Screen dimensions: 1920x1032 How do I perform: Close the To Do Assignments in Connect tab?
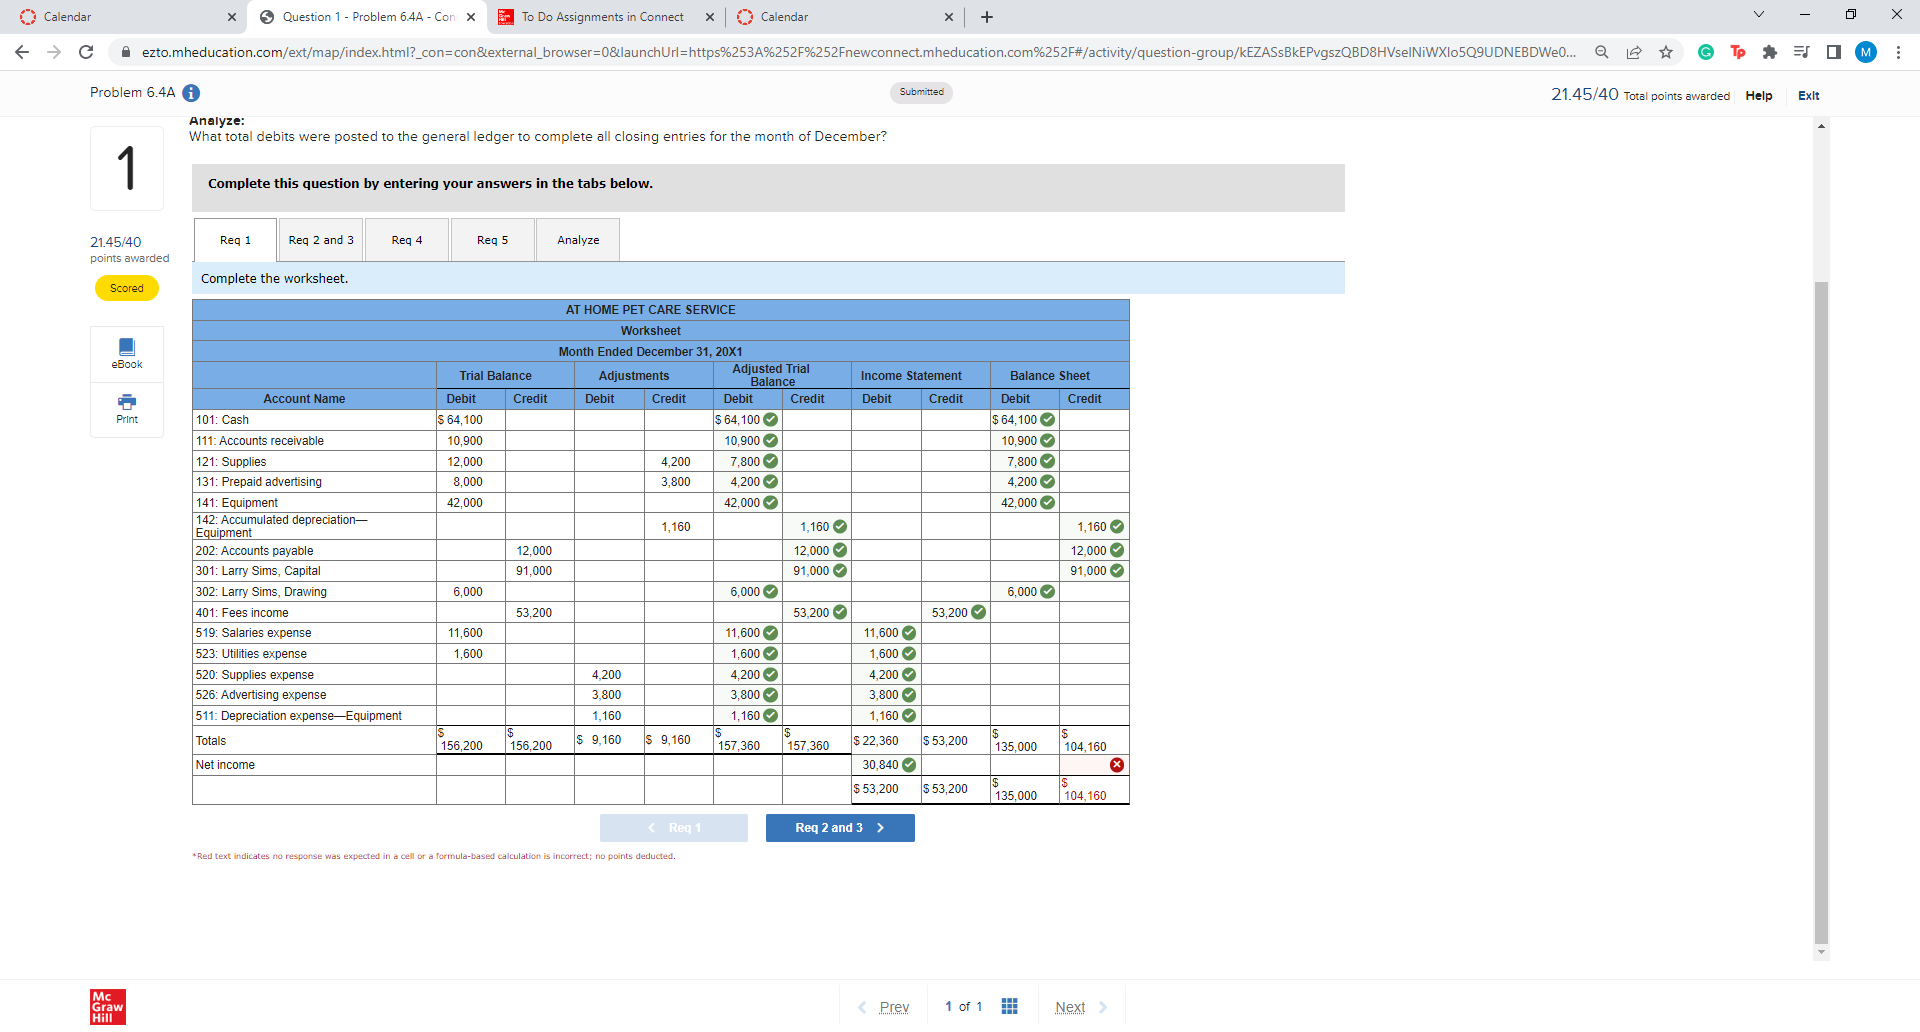point(710,17)
